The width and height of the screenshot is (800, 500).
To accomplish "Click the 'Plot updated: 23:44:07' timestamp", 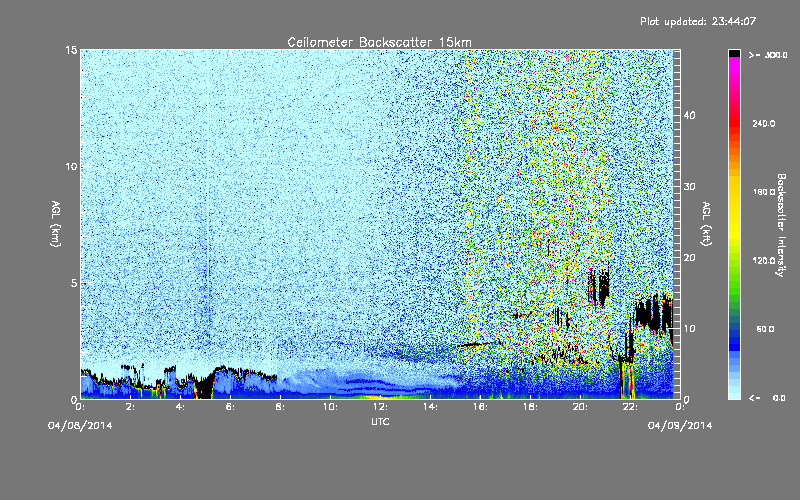I will [698, 21].
